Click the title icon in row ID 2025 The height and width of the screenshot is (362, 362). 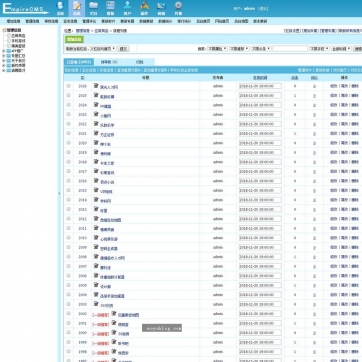click(x=96, y=95)
